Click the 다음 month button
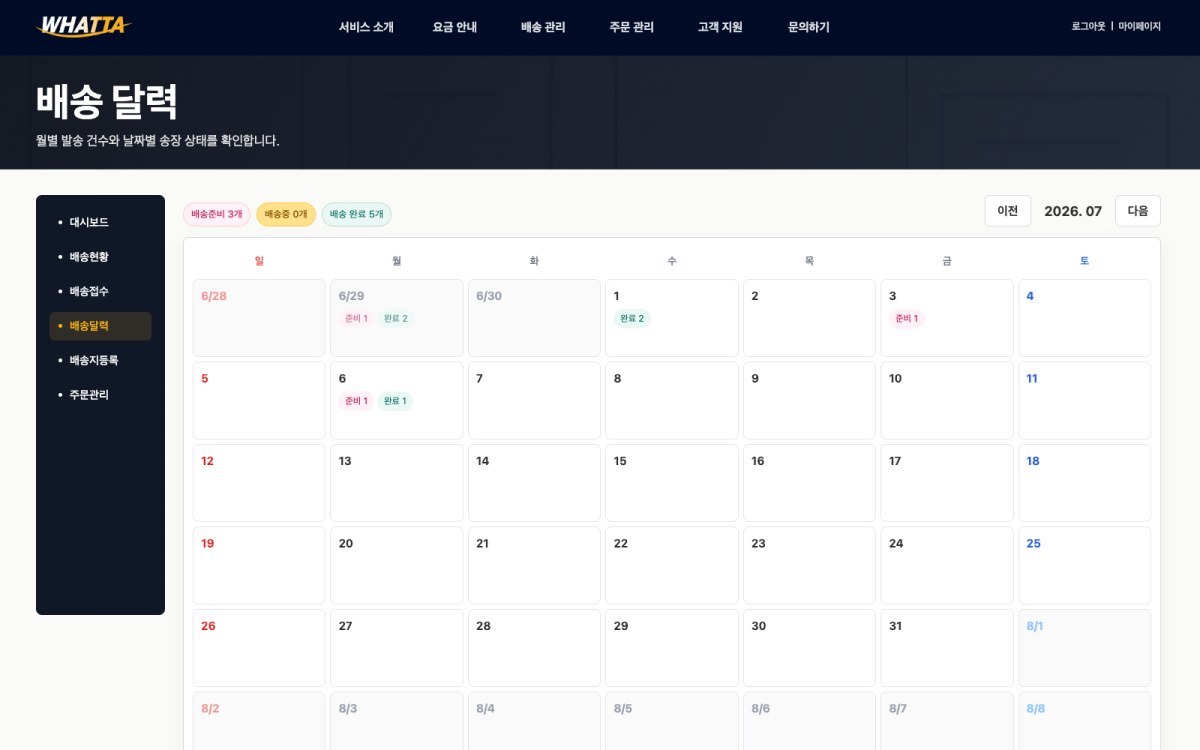The image size is (1200, 750). tap(1138, 211)
